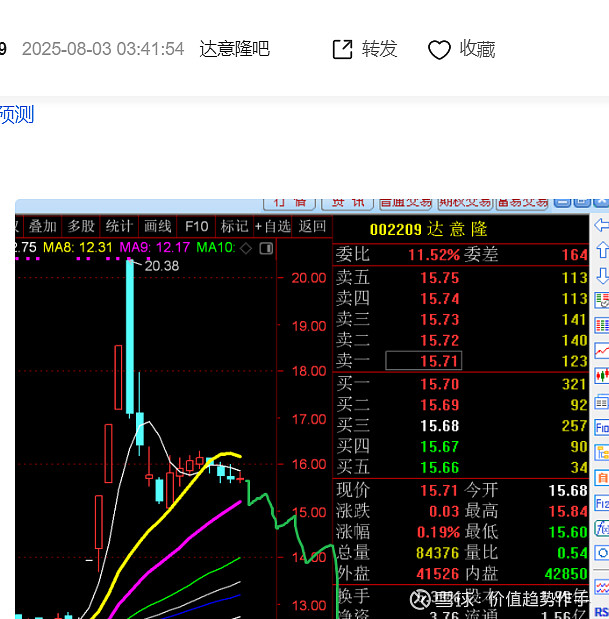Click the 买二 price 15.69
The image size is (609, 619).
(x=439, y=405)
